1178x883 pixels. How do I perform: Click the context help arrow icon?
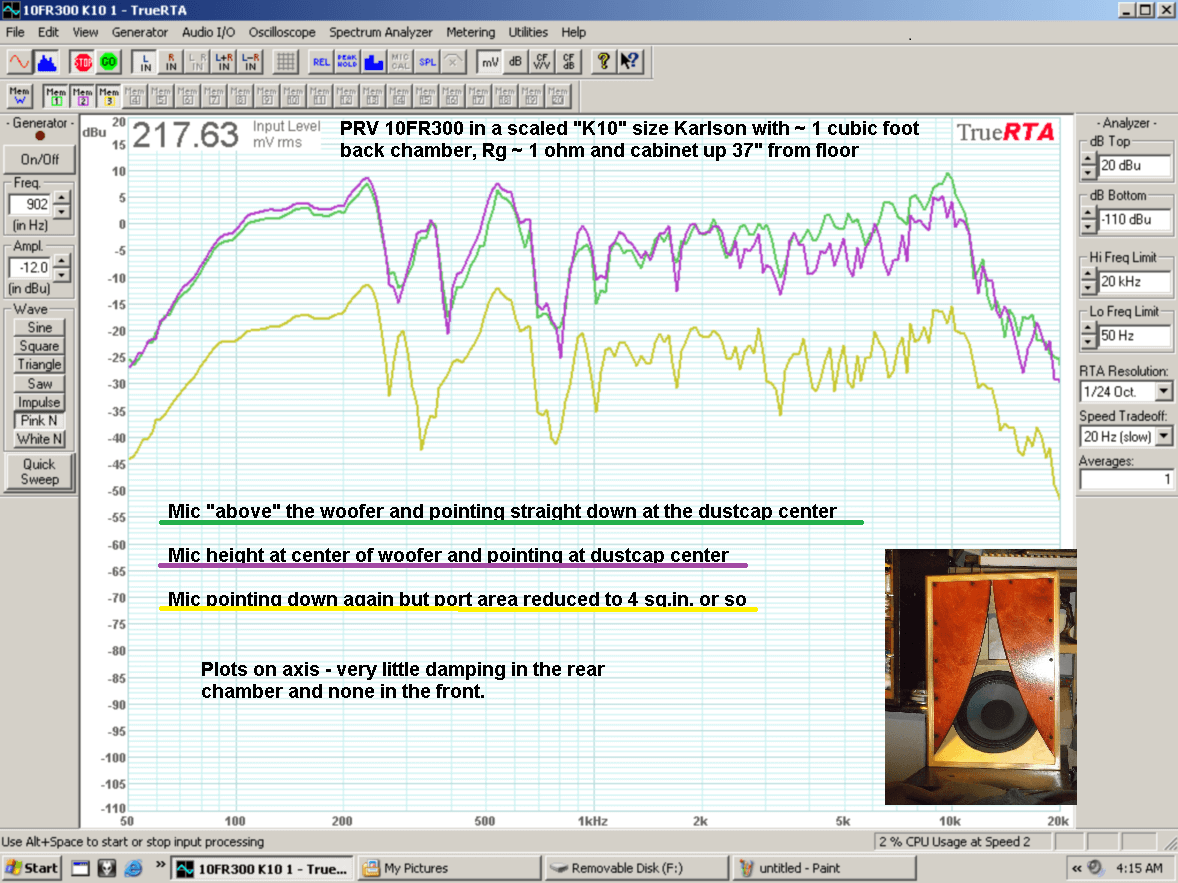coord(630,62)
